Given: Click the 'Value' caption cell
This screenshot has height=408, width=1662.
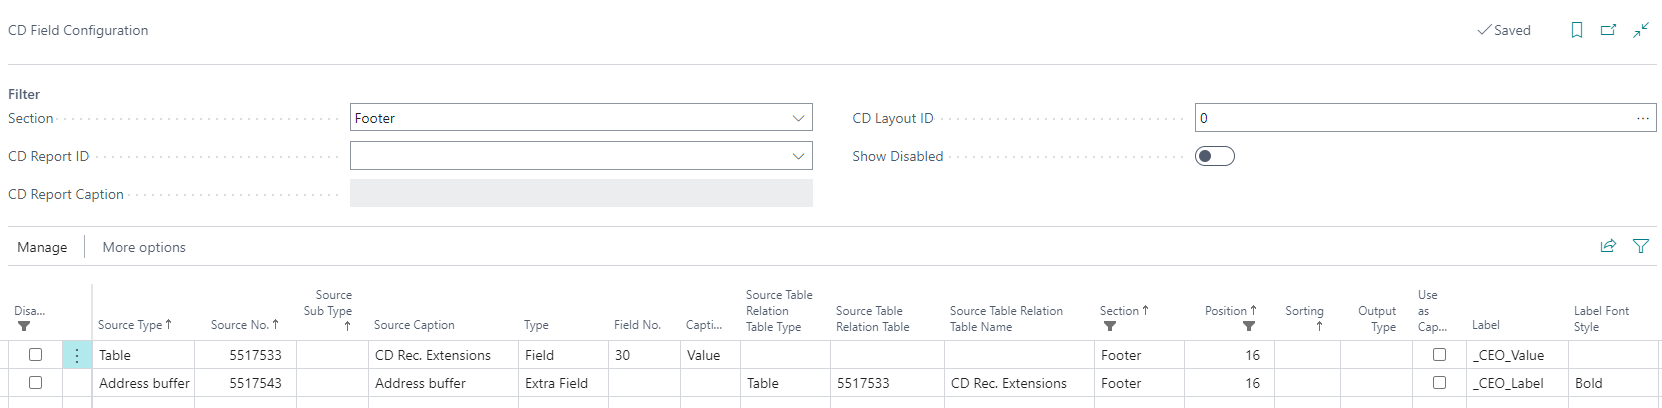Looking at the screenshot, I should [710, 355].
